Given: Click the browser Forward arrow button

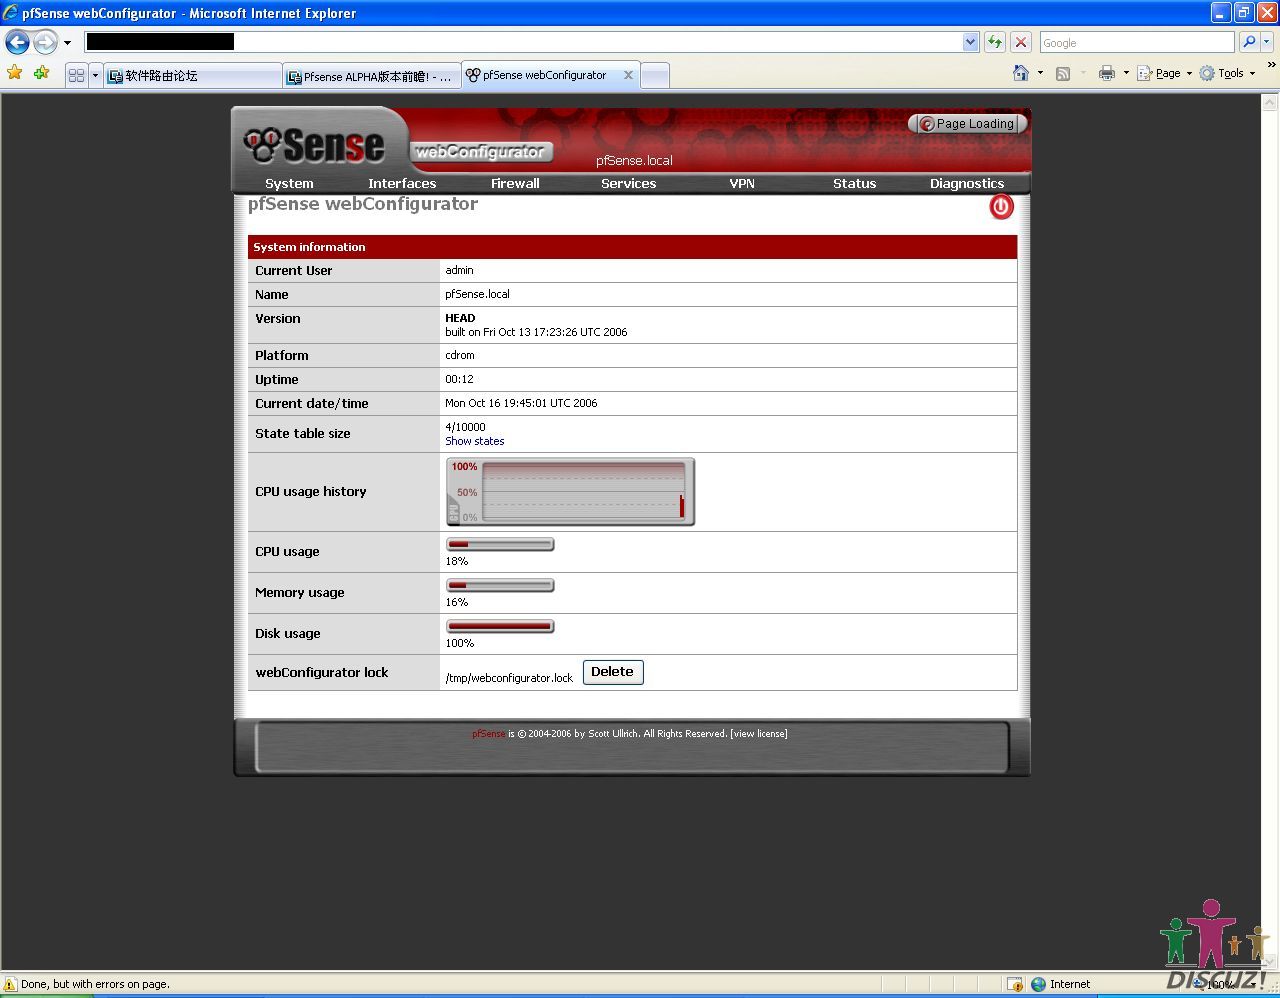Looking at the screenshot, I should [45, 42].
